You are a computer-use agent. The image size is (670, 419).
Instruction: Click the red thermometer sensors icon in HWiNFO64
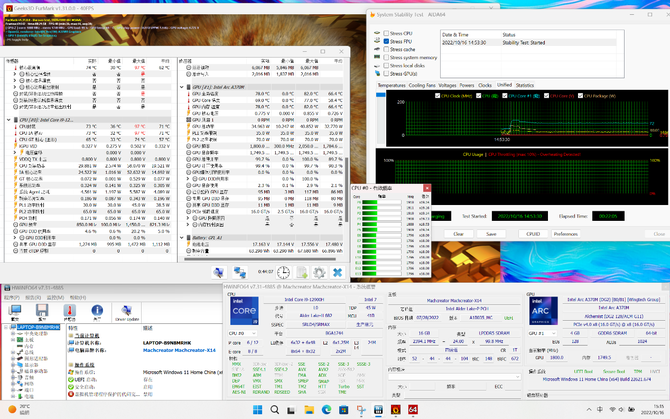(x=70, y=313)
